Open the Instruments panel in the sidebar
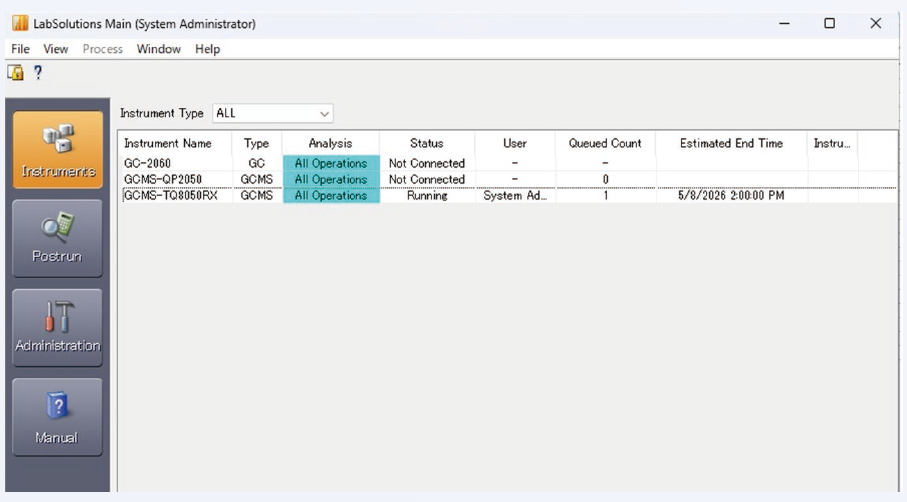This screenshot has width=907, height=502. [x=58, y=150]
